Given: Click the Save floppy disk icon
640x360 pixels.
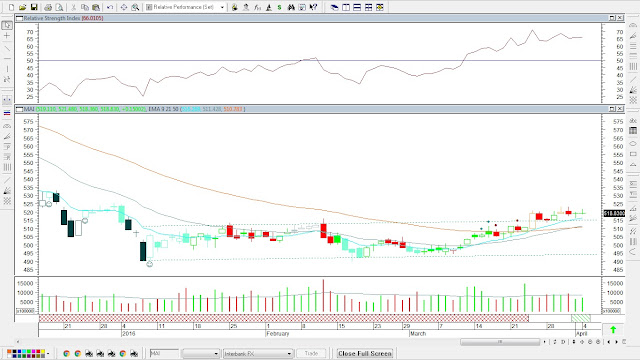Looking at the screenshot, I should tap(34, 7).
